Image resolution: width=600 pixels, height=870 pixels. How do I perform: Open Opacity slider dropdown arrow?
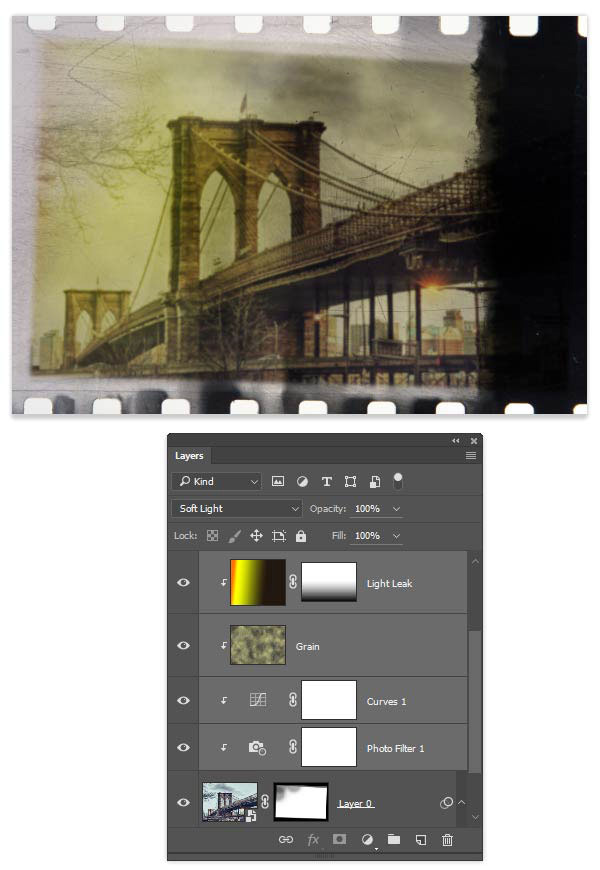pos(396,509)
